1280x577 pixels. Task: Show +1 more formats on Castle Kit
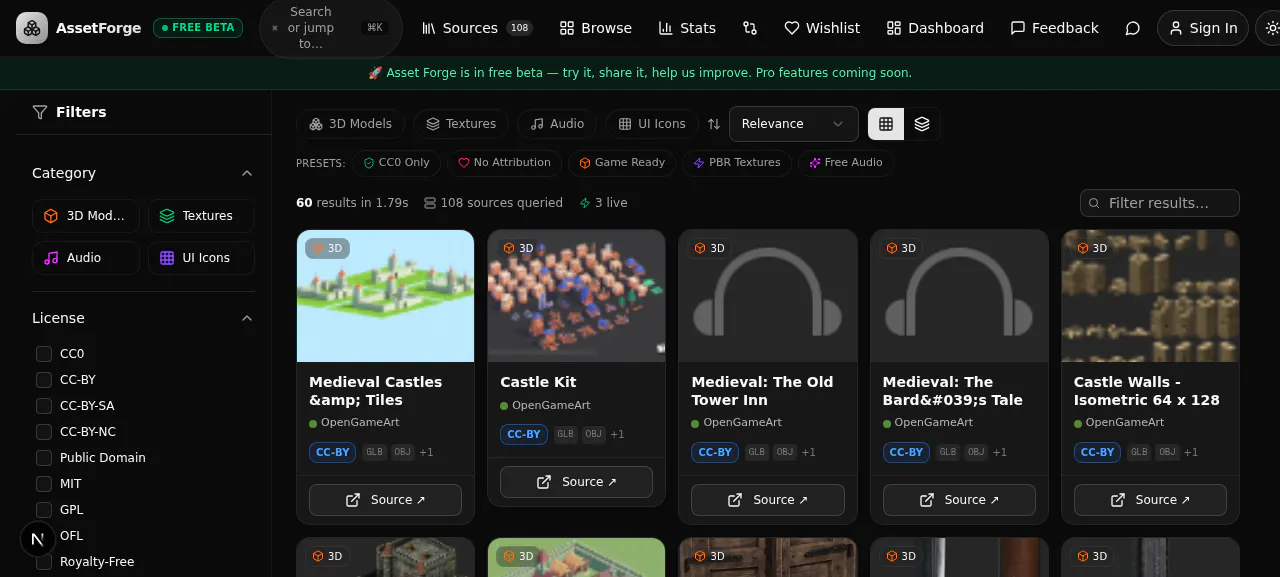tap(617, 434)
